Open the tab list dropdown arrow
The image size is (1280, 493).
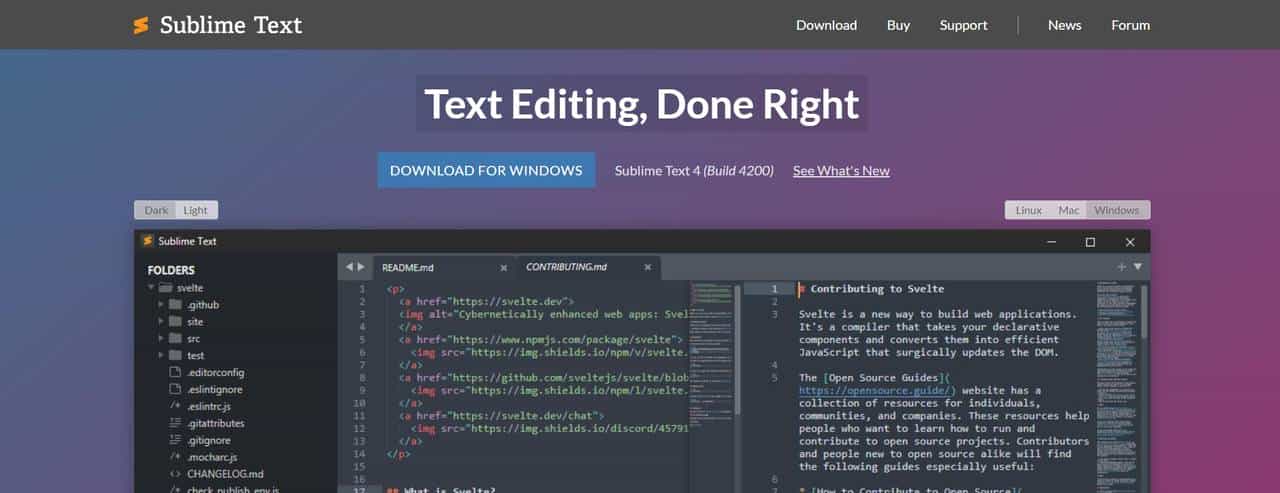[1138, 267]
